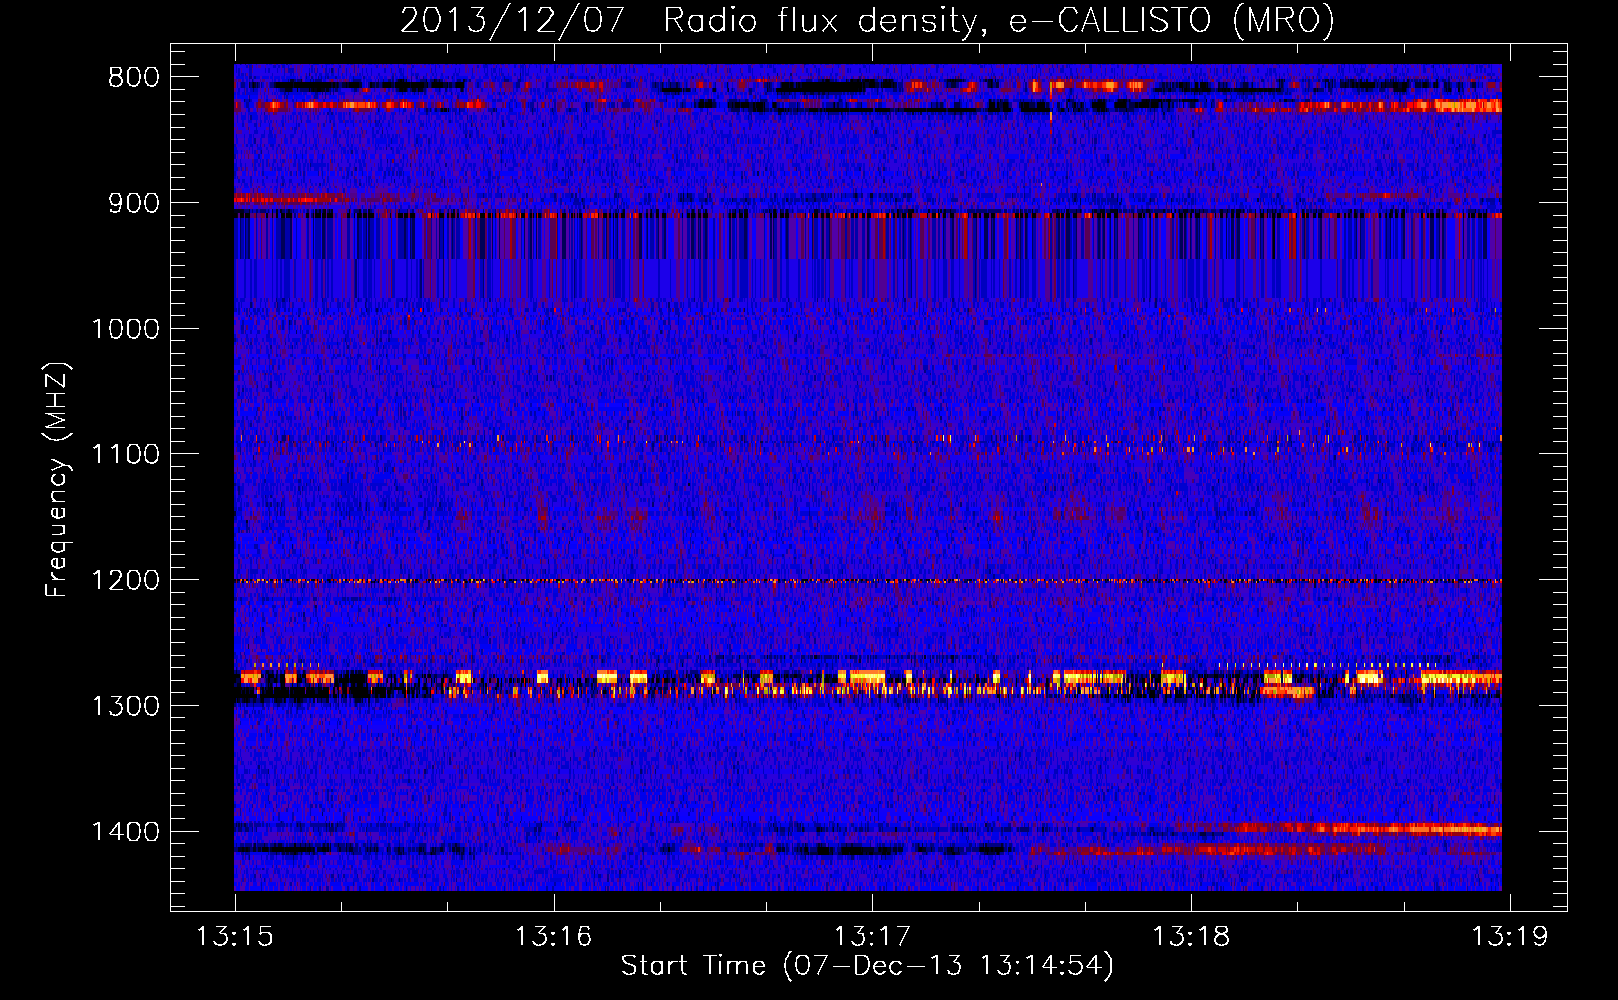
Task: Select the 900 frequency tick label
Action: [x=133, y=203]
